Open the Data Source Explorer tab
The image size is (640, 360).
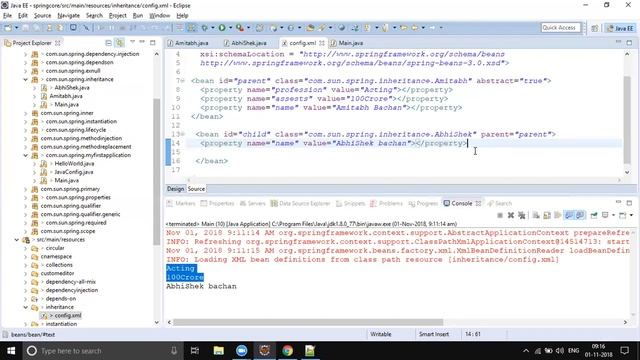click(300, 203)
